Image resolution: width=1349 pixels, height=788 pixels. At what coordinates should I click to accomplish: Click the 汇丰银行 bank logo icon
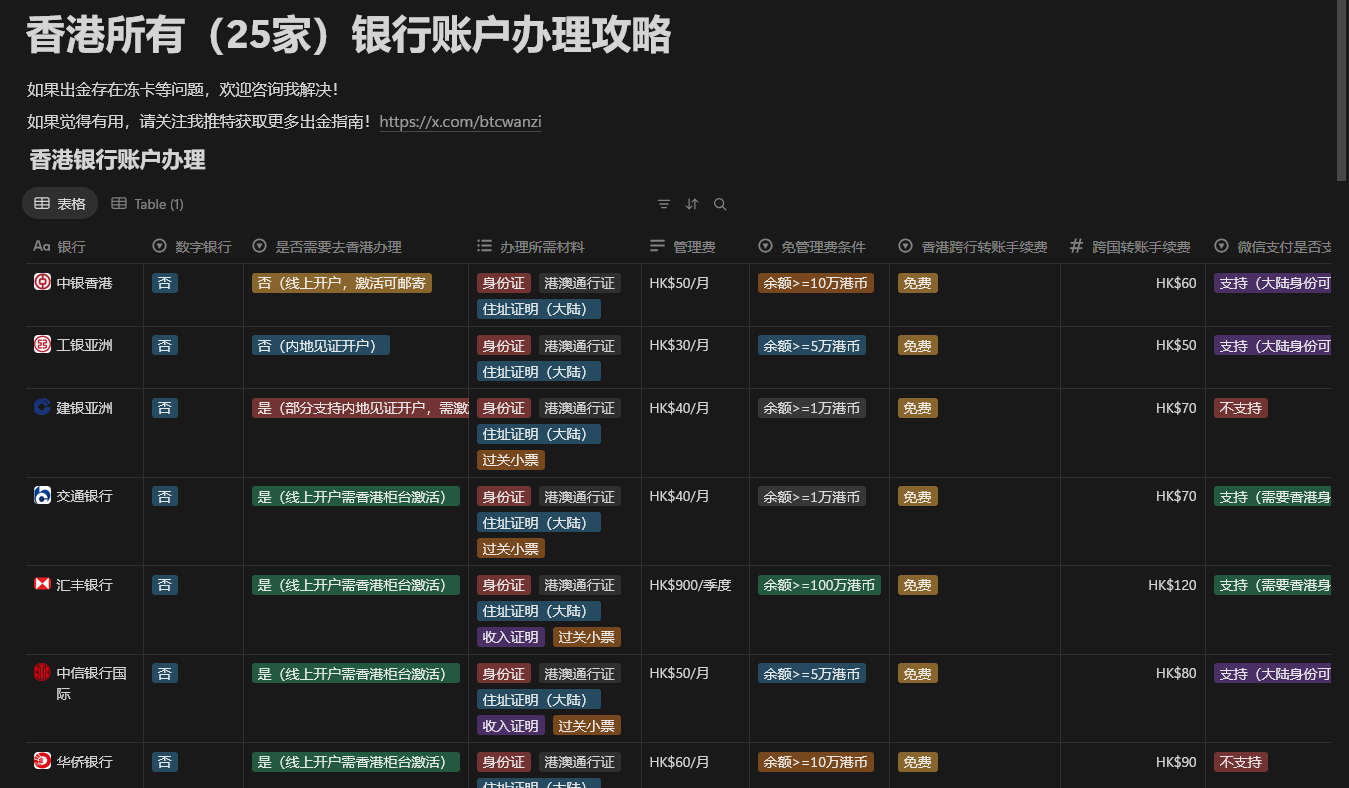pos(42,584)
